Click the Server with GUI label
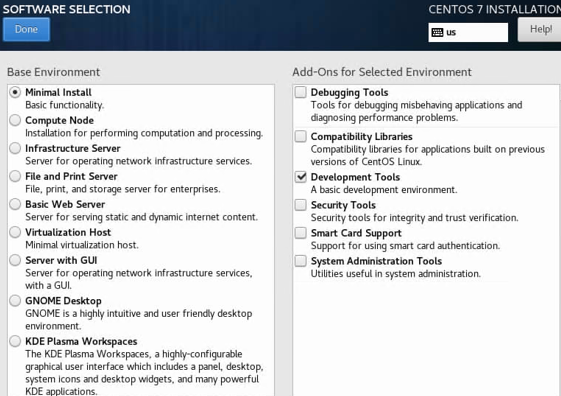This screenshot has width=561, height=396. 61,260
